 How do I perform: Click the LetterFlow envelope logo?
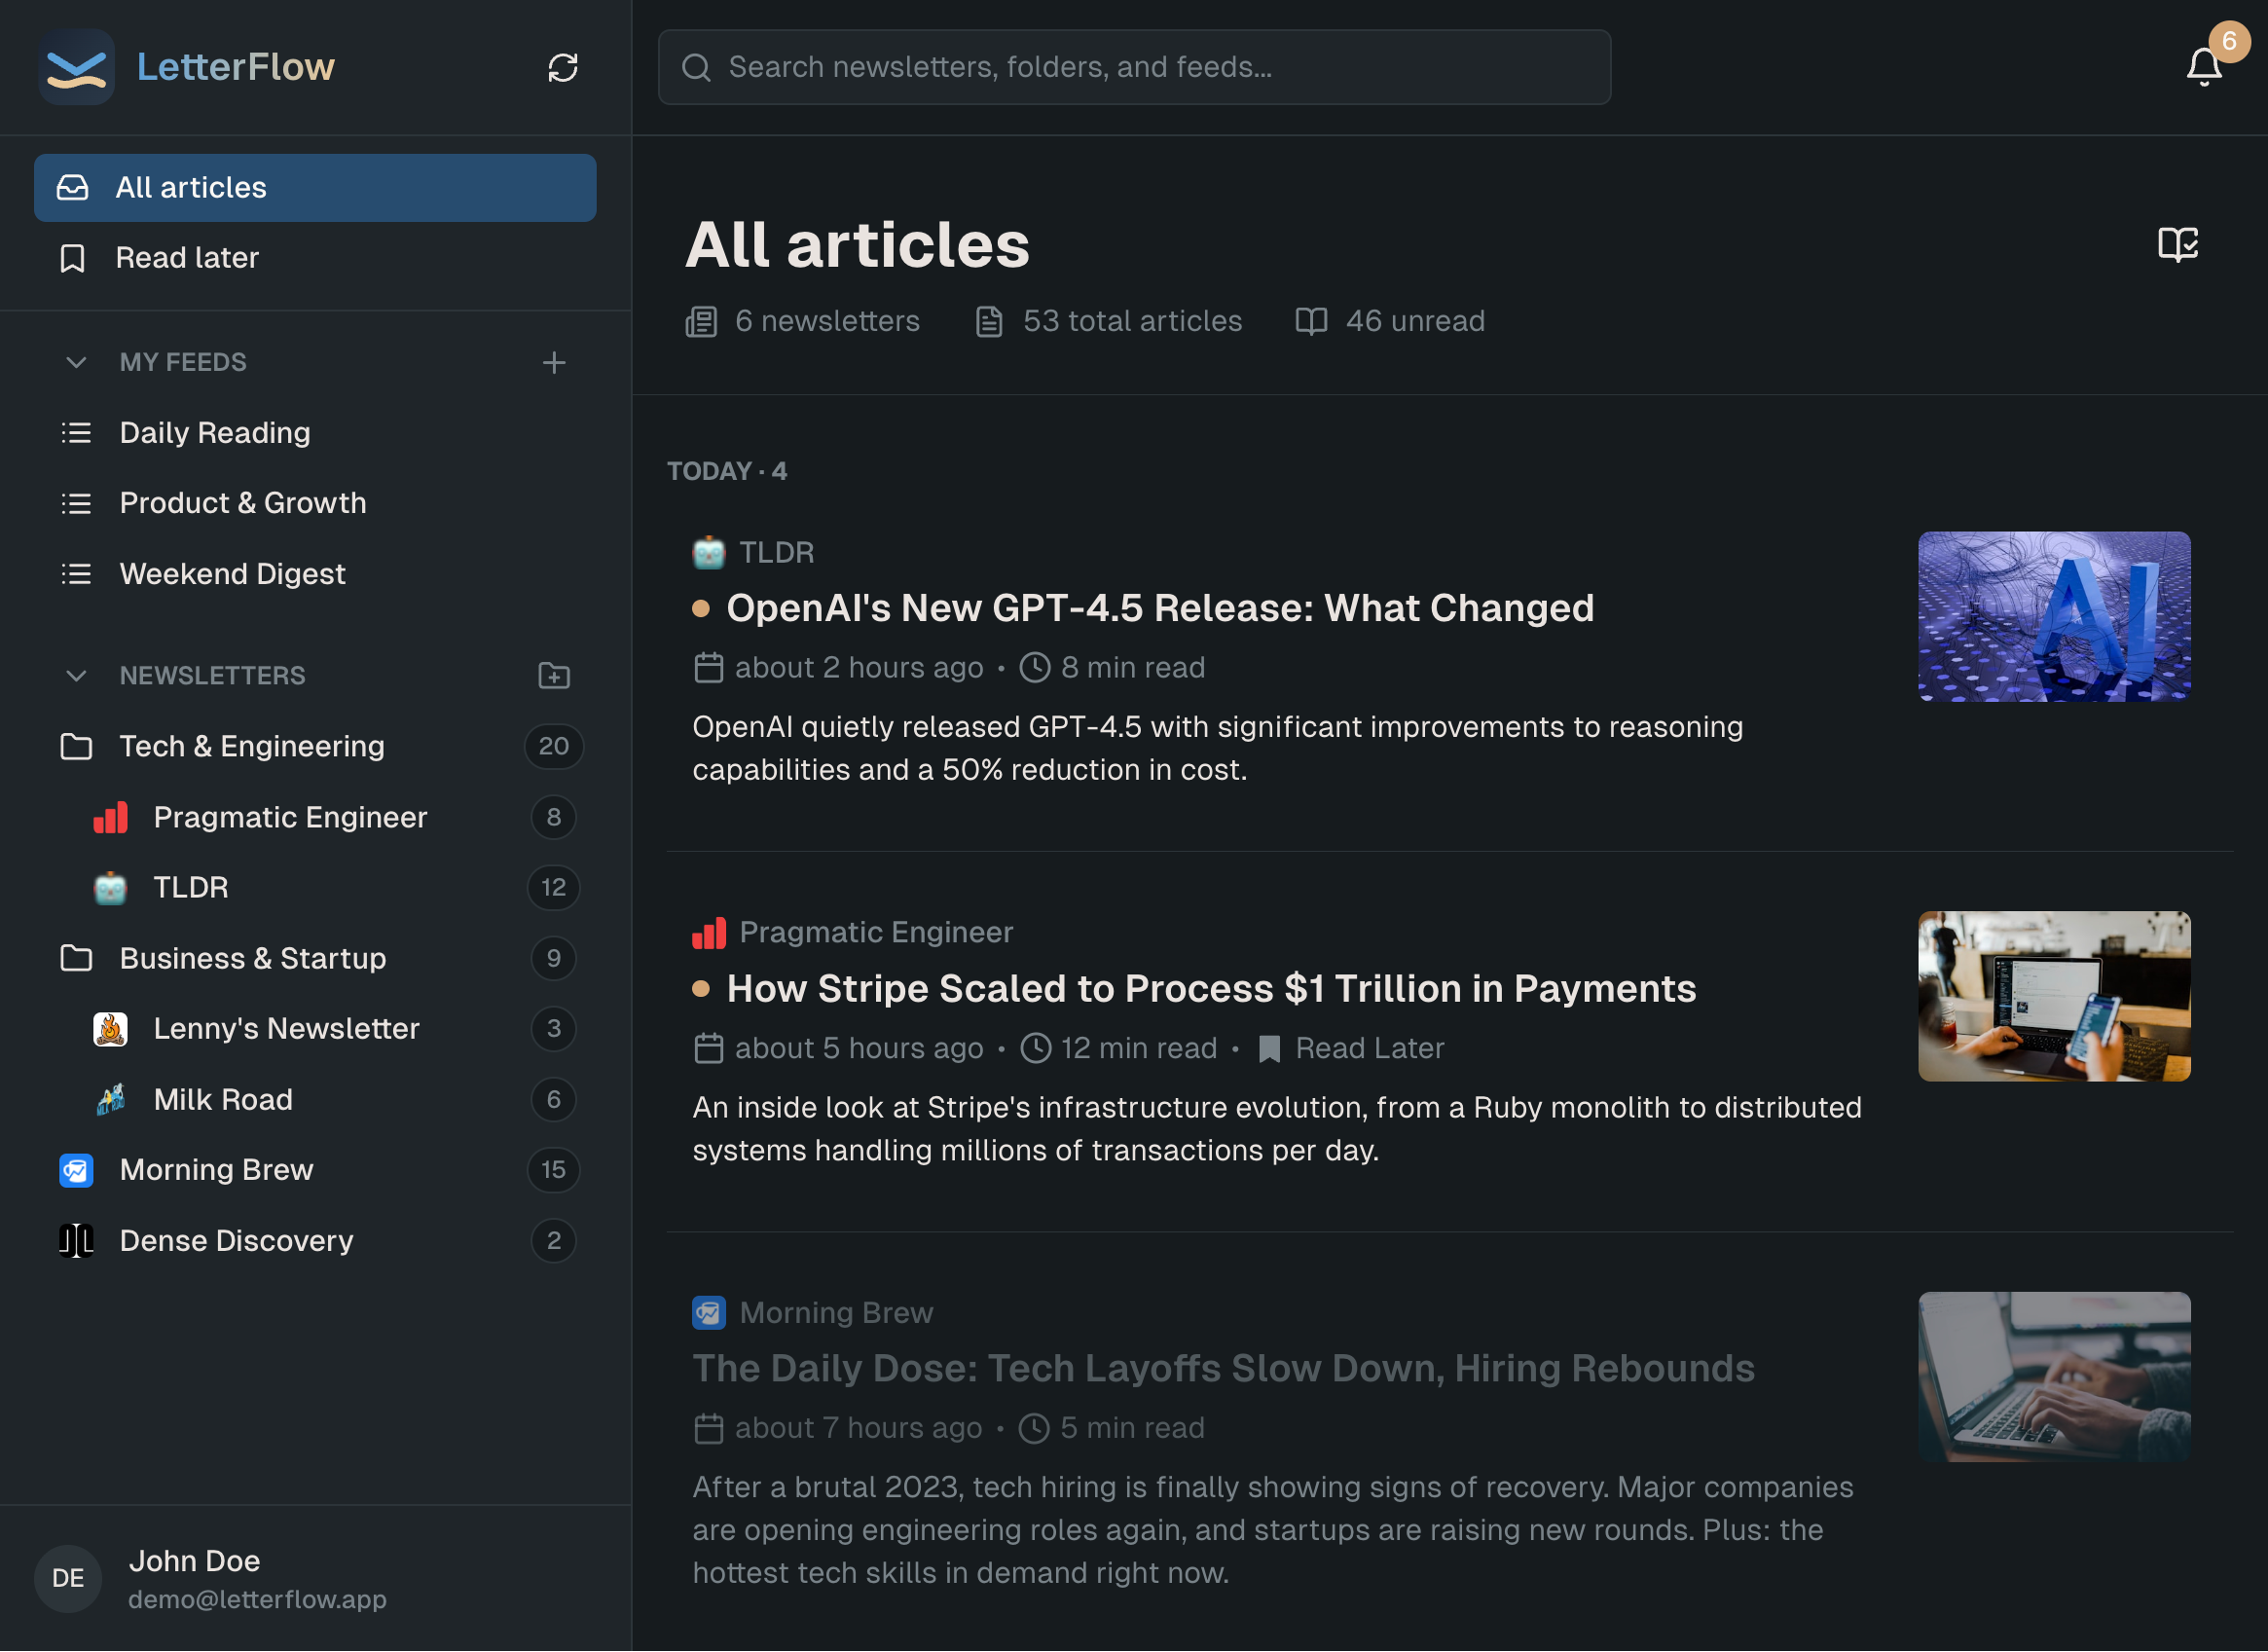[76, 67]
